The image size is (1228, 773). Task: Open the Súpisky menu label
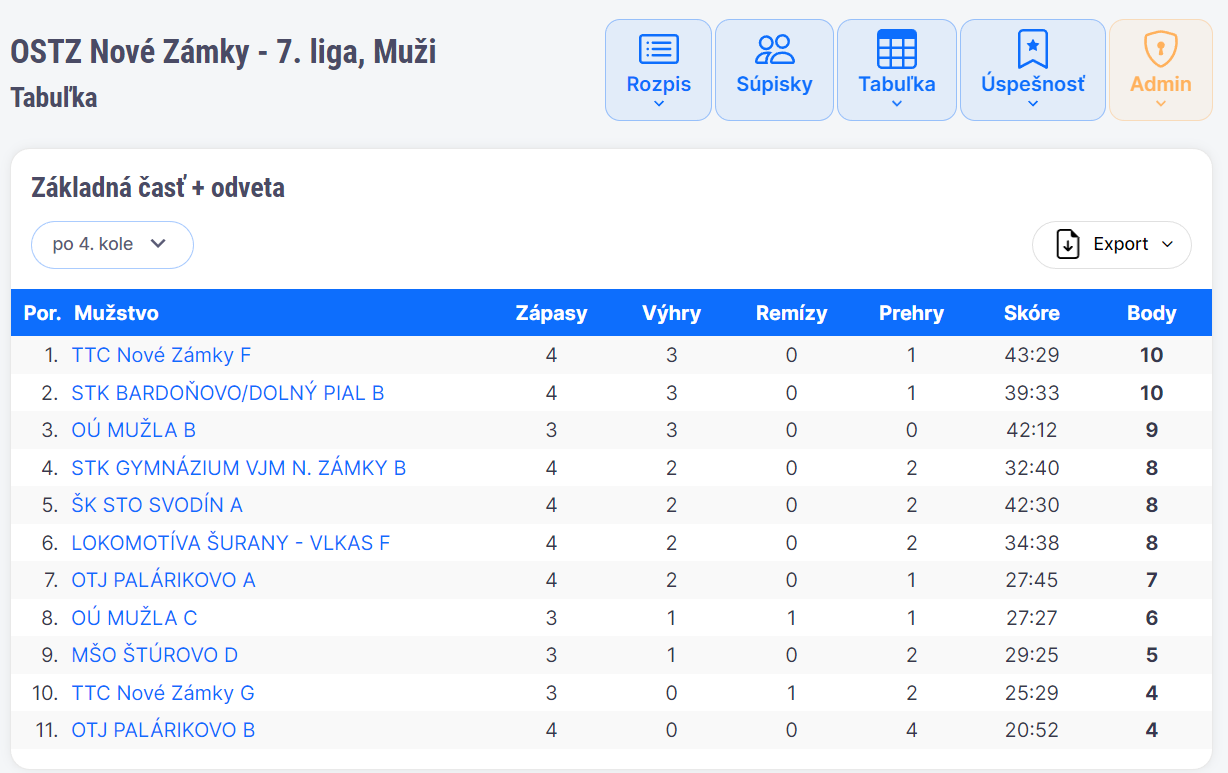tap(774, 84)
